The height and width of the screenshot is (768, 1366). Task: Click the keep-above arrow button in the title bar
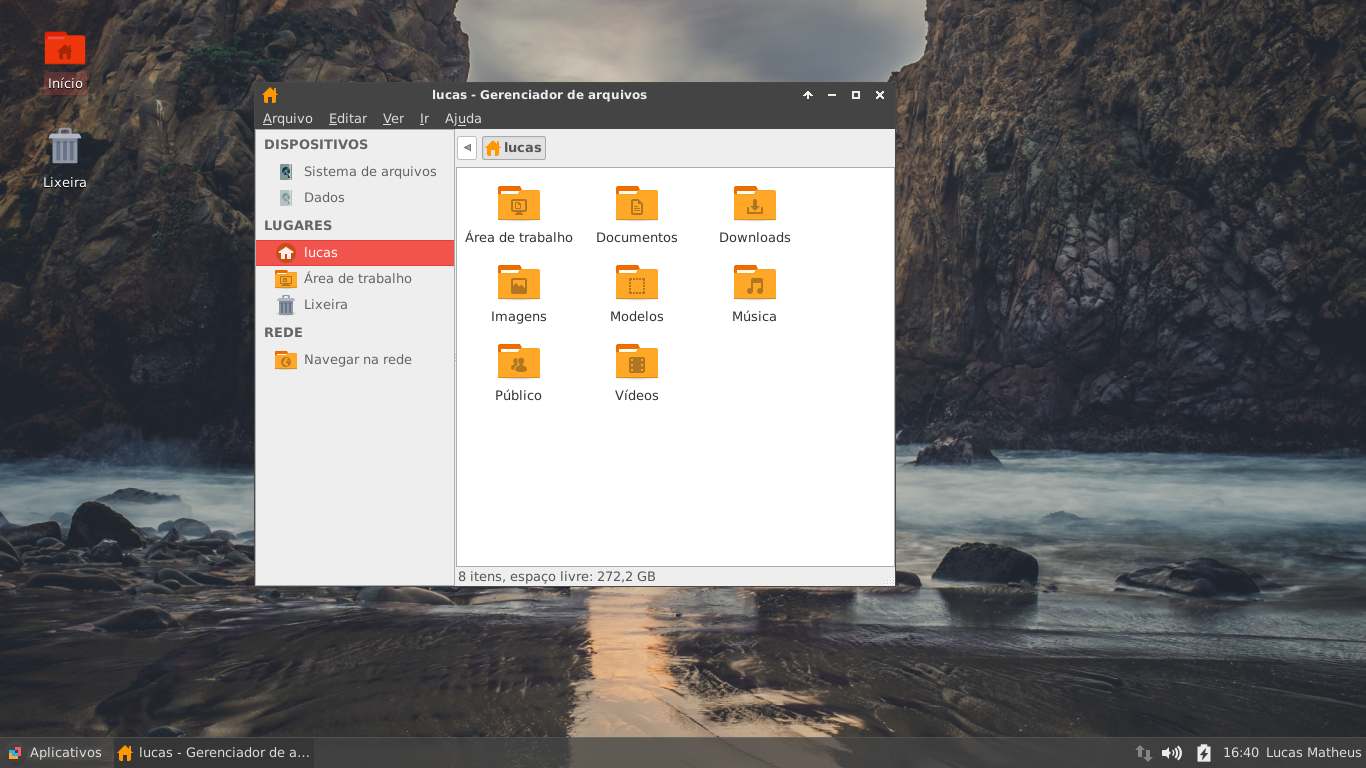[808, 95]
